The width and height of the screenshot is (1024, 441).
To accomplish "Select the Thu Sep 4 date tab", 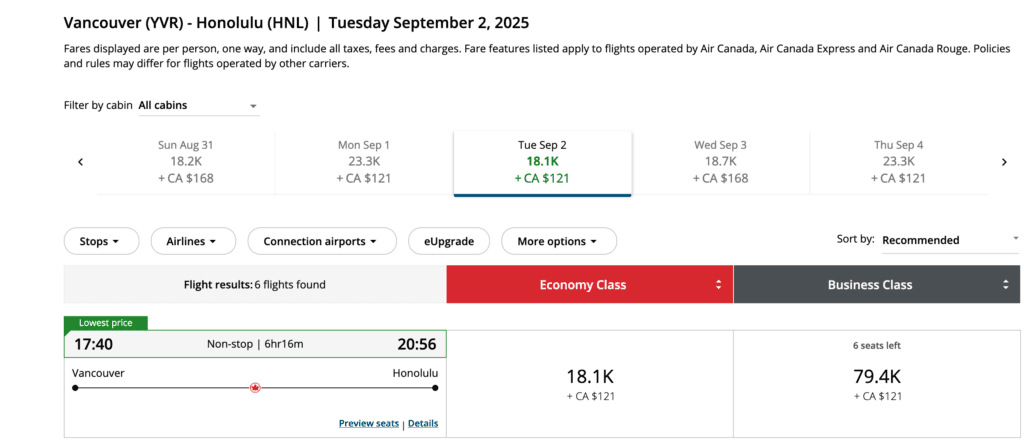I will 898,162.
